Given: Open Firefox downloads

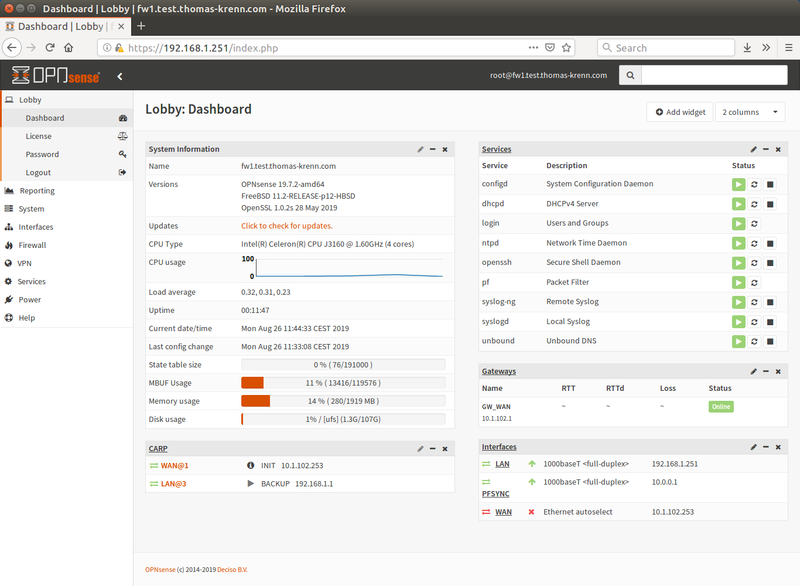Looking at the screenshot, I should (x=747, y=47).
